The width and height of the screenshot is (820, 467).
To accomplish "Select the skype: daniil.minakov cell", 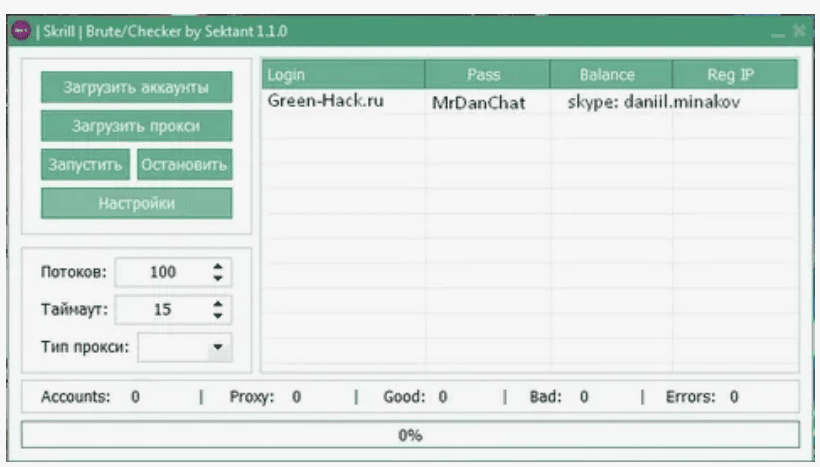I will tap(654, 102).
